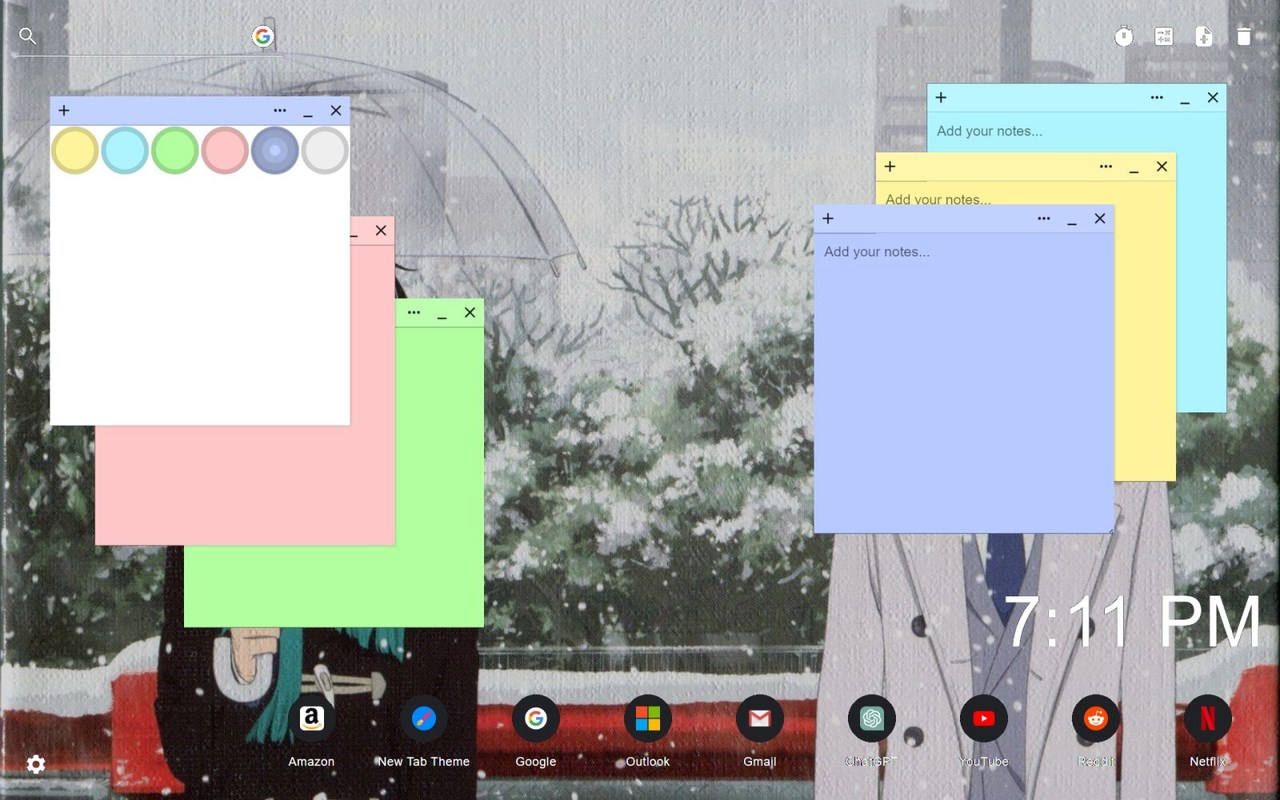Open the green note's three-dot menu

click(x=414, y=313)
